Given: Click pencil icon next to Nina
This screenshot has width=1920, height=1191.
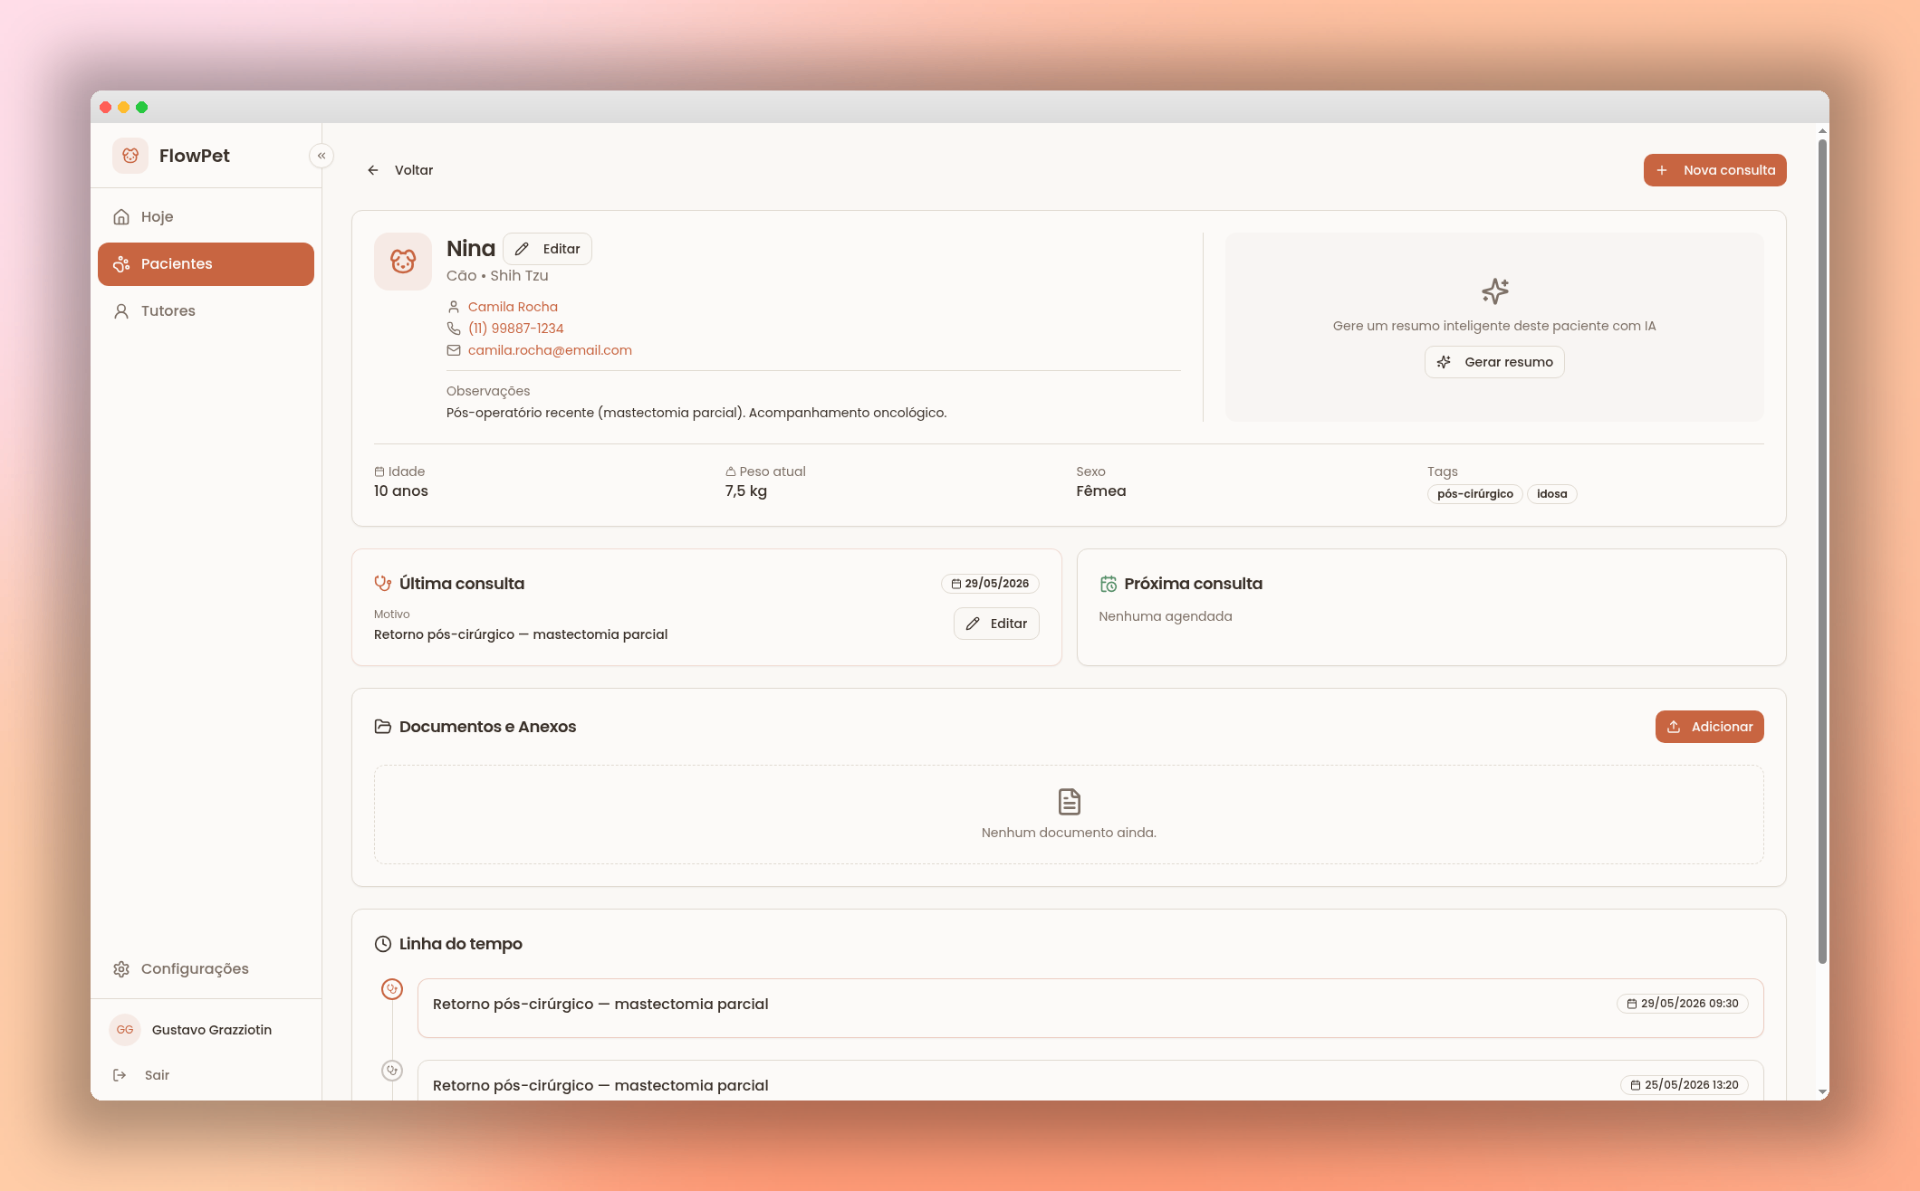Looking at the screenshot, I should [522, 249].
